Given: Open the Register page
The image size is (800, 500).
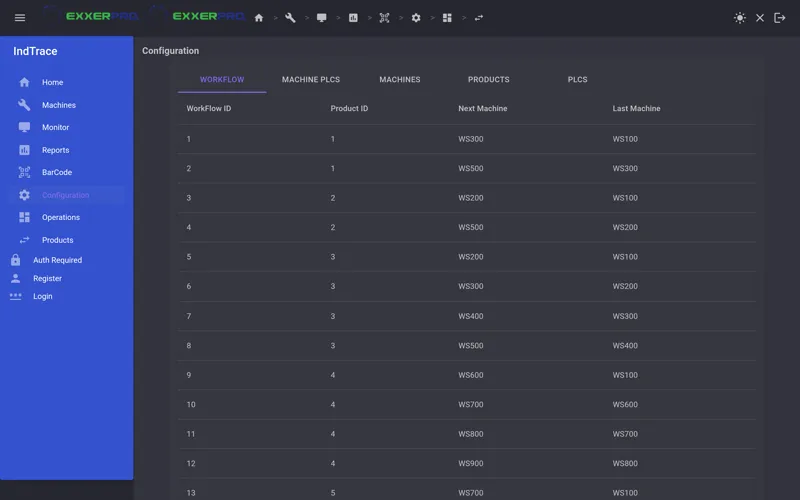Looking at the screenshot, I should [x=47, y=279].
